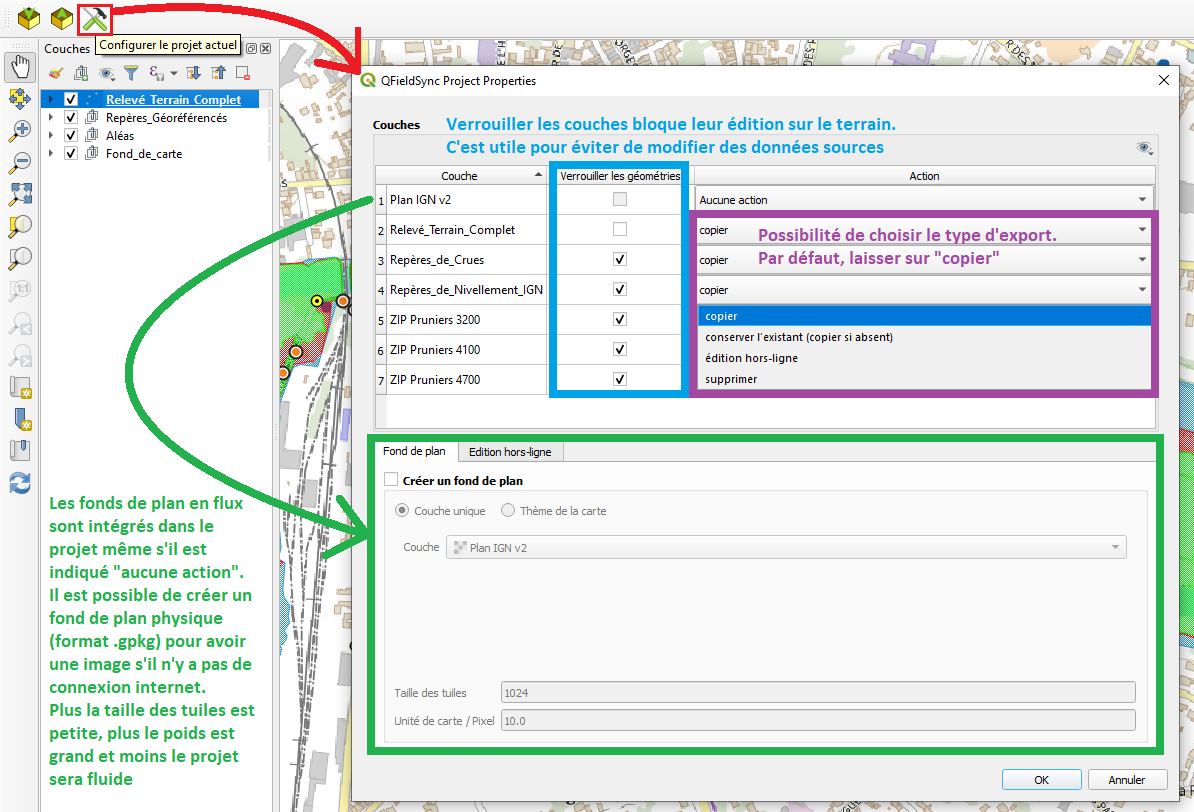Unlock geometries for ZIP Pruniers 3200
The image size is (1194, 812).
(x=620, y=319)
